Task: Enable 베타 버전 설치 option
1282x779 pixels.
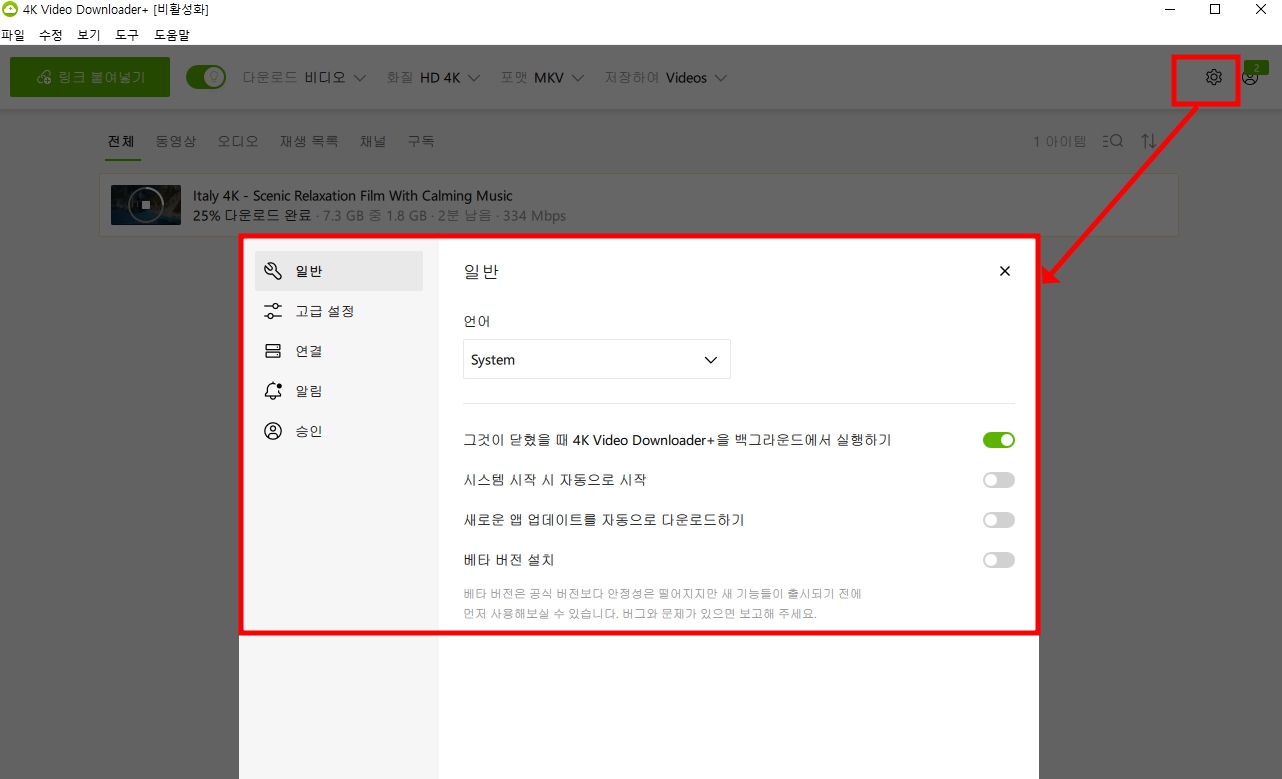Action: pyautogui.click(x=997, y=559)
